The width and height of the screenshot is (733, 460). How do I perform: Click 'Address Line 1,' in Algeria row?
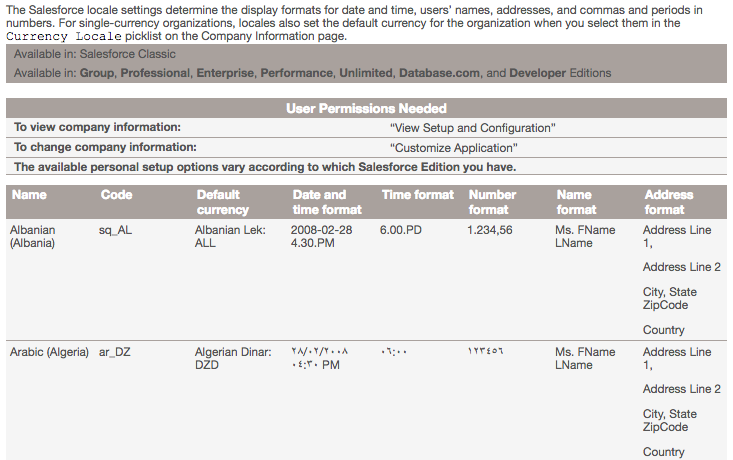(x=677, y=359)
